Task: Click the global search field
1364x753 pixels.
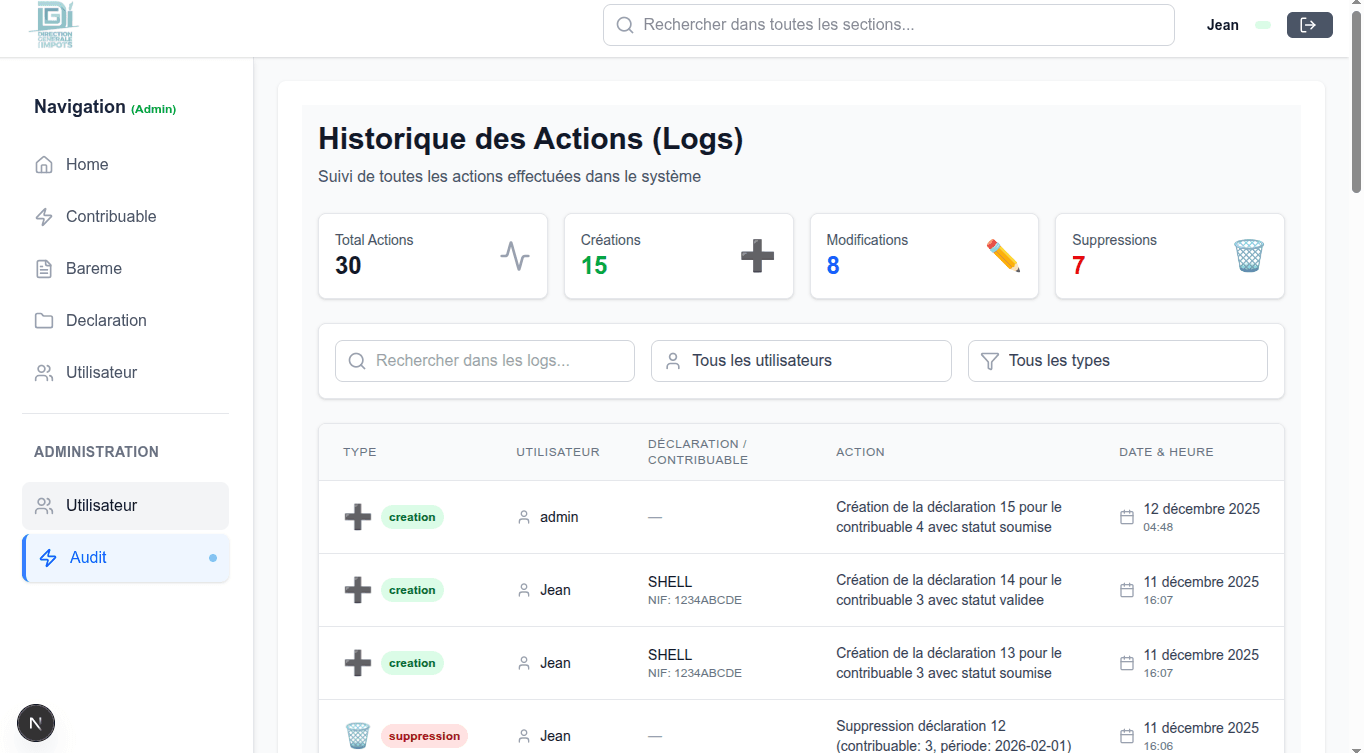Action: pyautogui.click(x=889, y=25)
